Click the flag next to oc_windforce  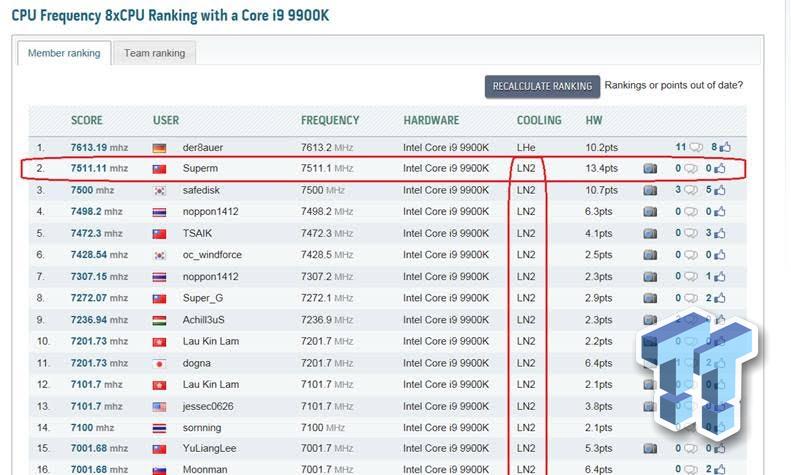159,255
